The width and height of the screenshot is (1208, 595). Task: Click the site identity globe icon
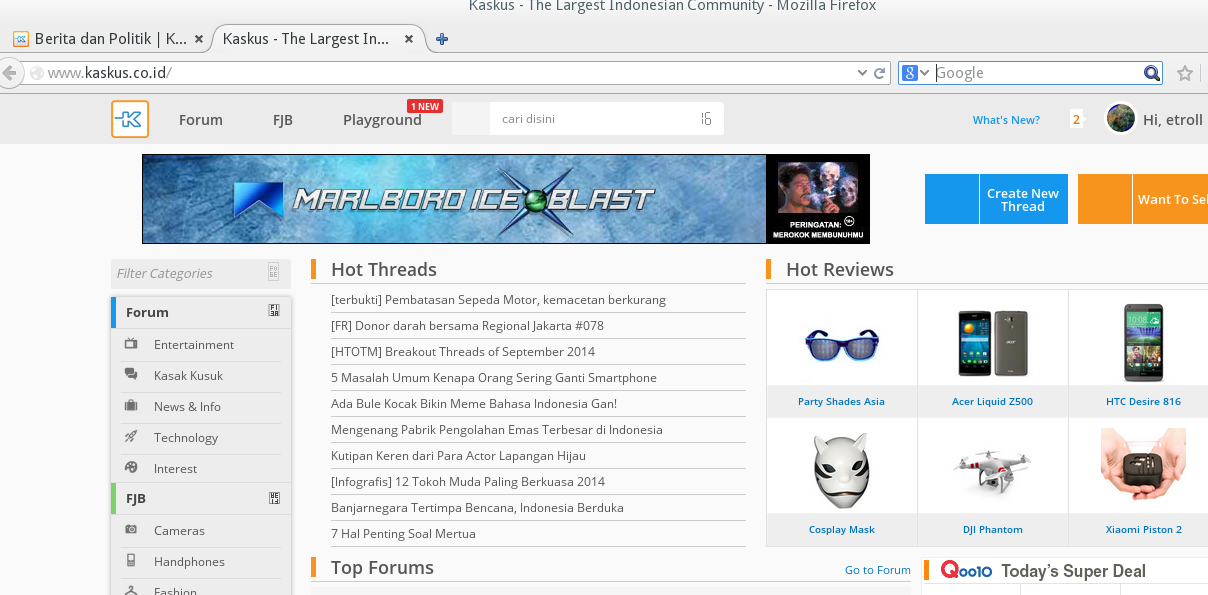37,73
